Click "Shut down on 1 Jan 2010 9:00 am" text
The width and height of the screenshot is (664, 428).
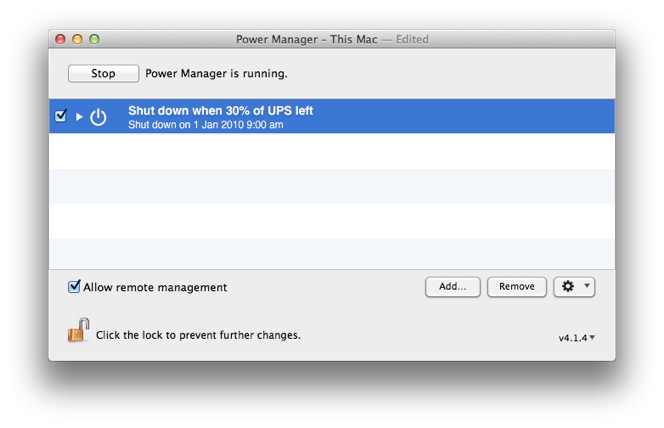pos(206,125)
